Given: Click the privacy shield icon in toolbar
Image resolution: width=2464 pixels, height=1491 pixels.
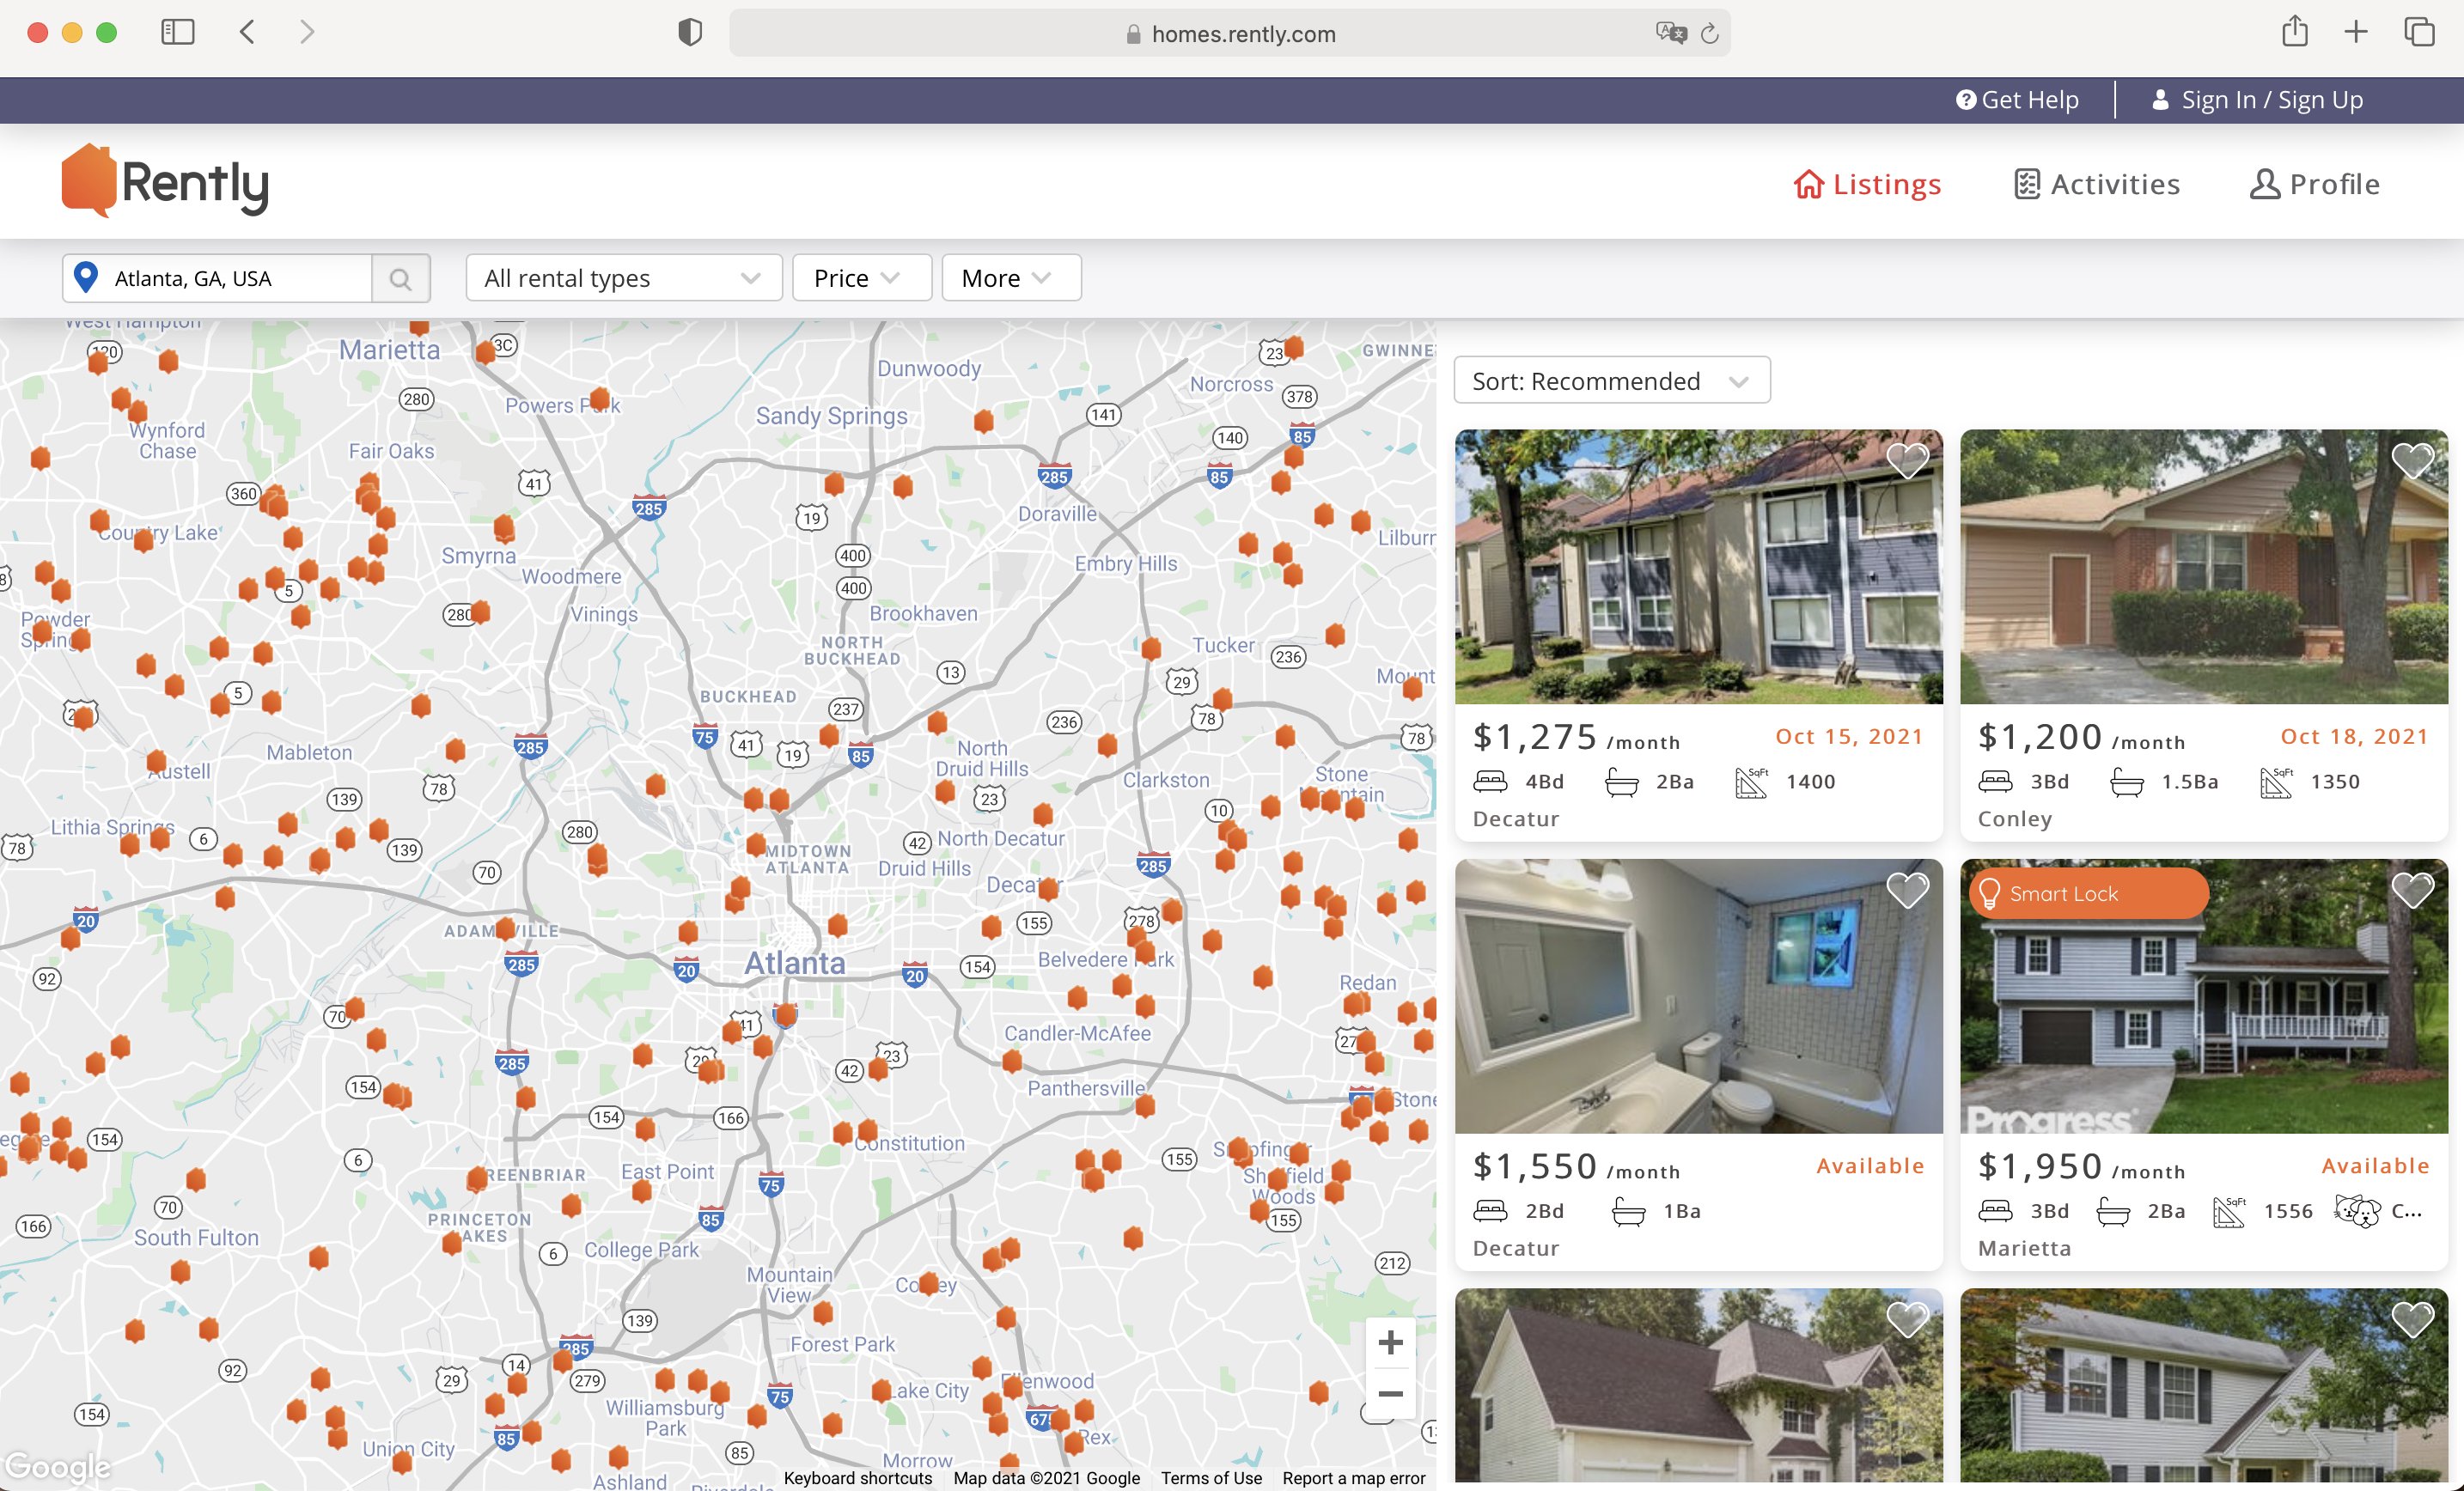Looking at the screenshot, I should click(x=690, y=33).
